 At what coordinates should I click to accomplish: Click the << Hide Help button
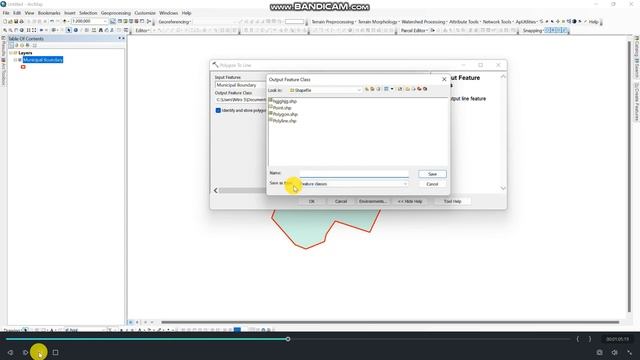(410, 201)
